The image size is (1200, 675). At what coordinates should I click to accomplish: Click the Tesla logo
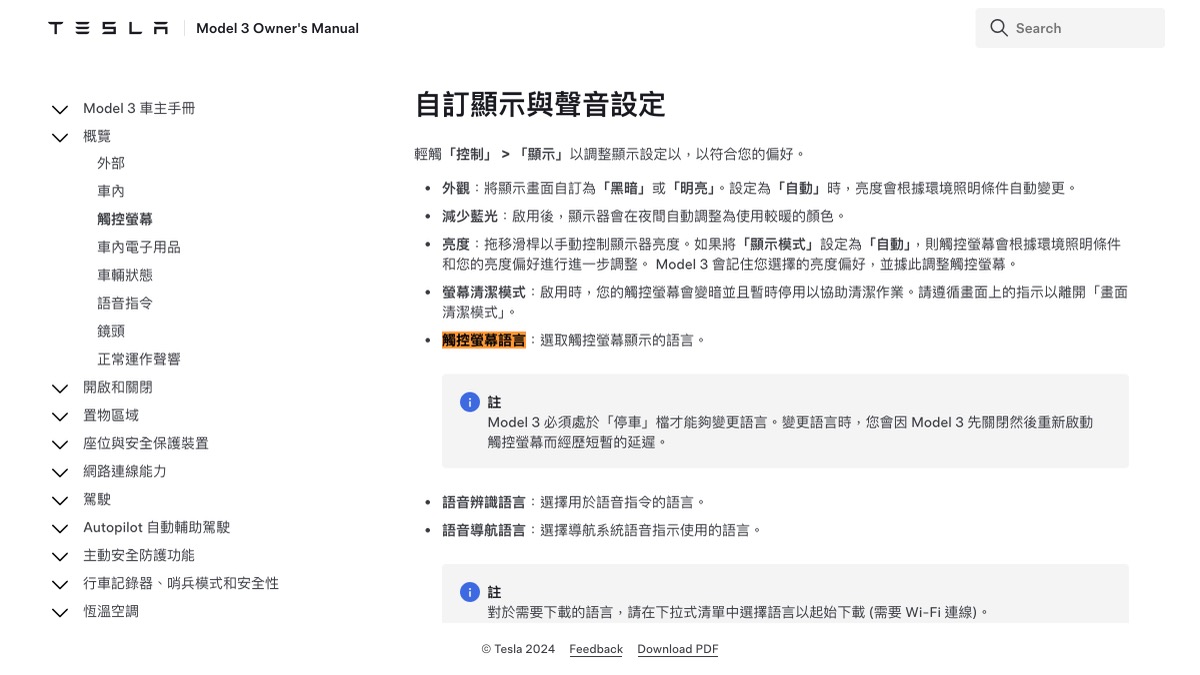(x=108, y=28)
